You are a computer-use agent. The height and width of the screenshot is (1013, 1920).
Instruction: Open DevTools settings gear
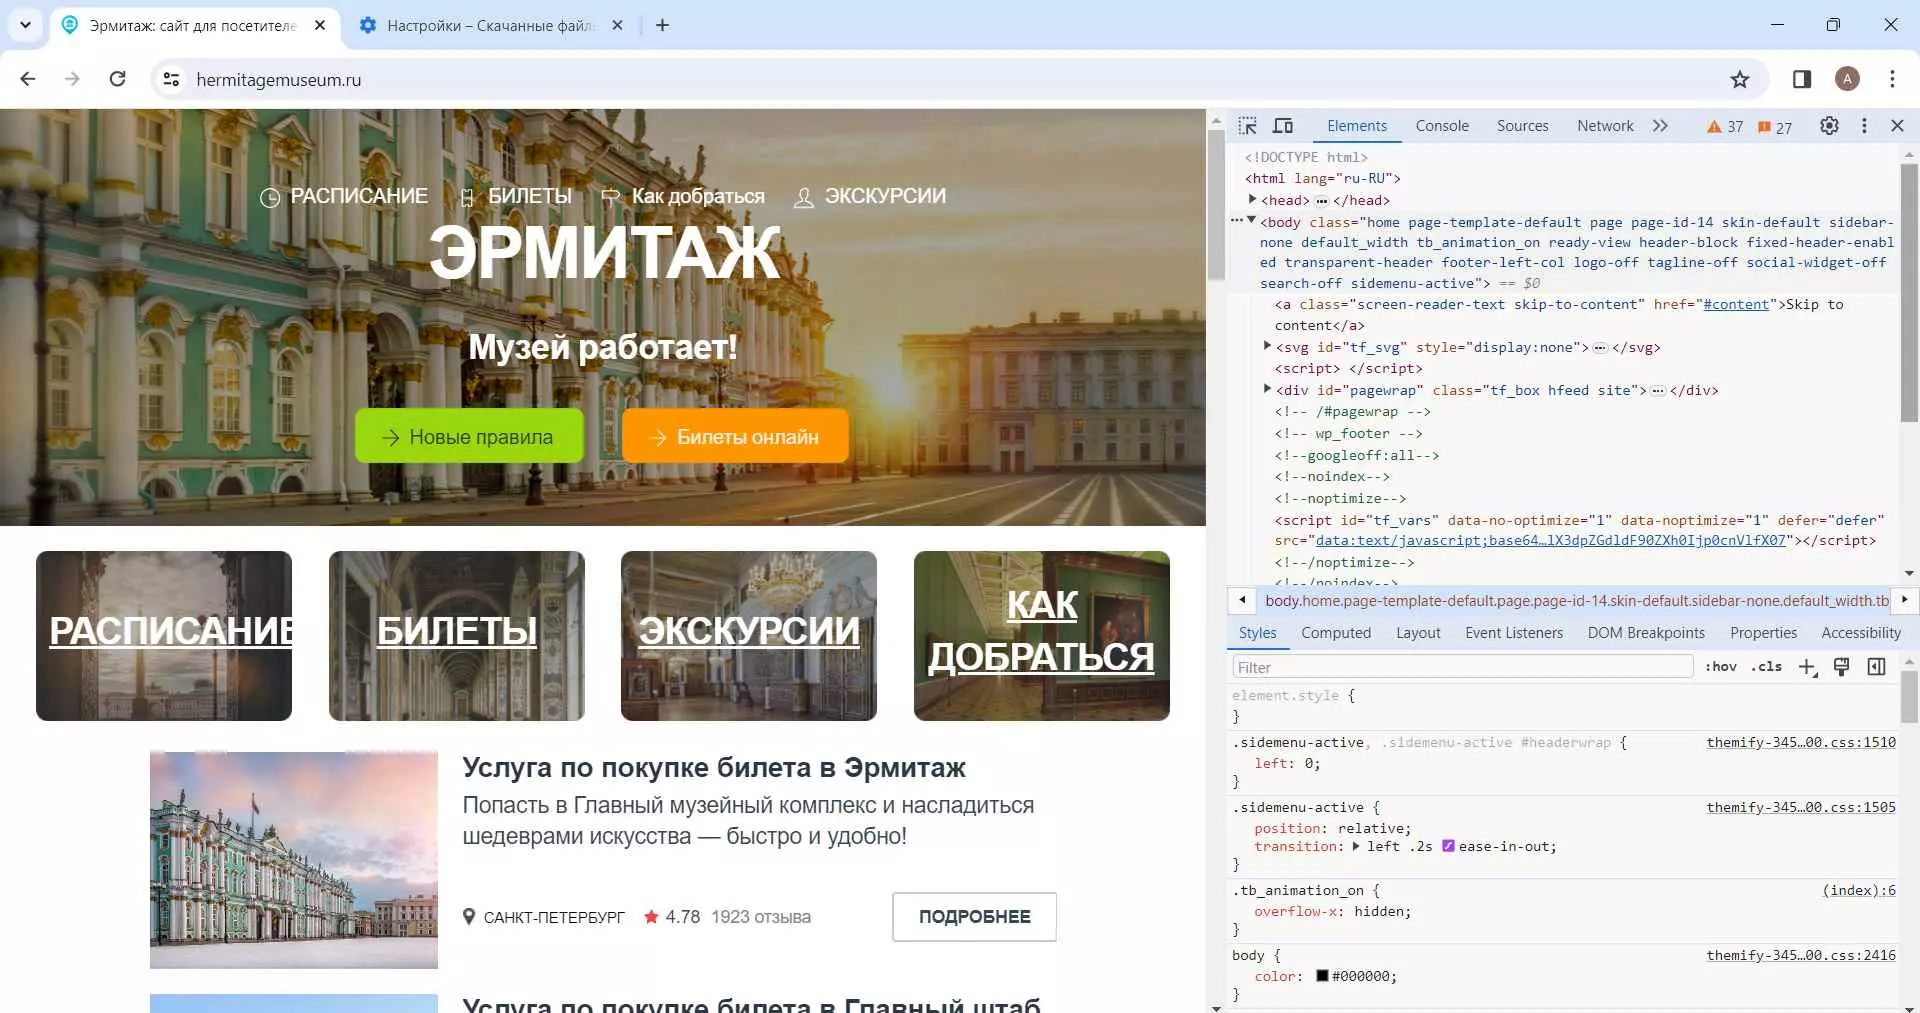1829,126
